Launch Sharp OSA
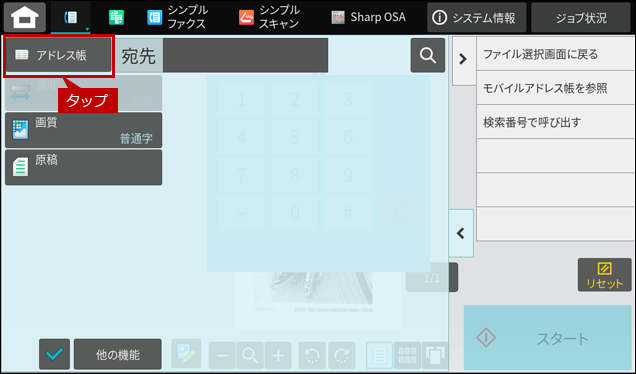The image size is (636, 374). click(x=368, y=17)
